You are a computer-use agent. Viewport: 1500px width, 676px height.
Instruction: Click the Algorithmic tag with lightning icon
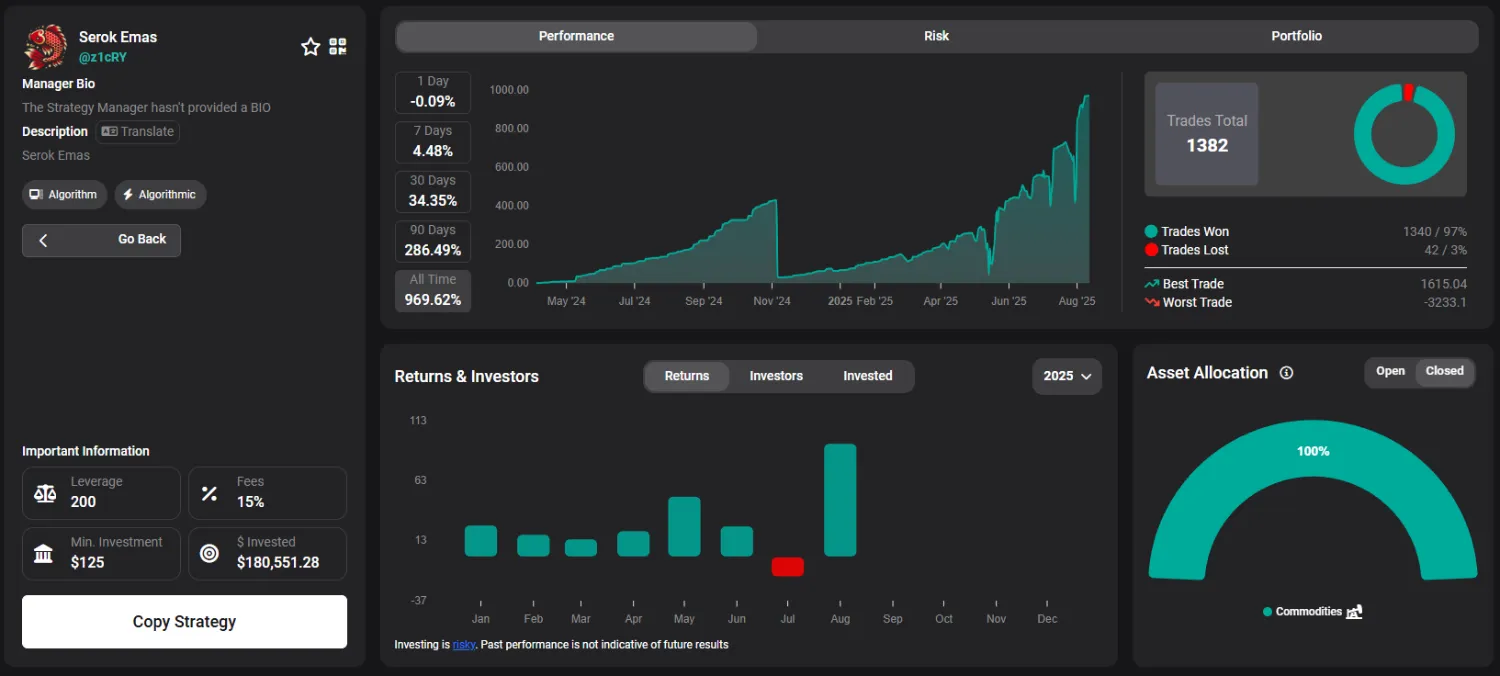coord(160,195)
